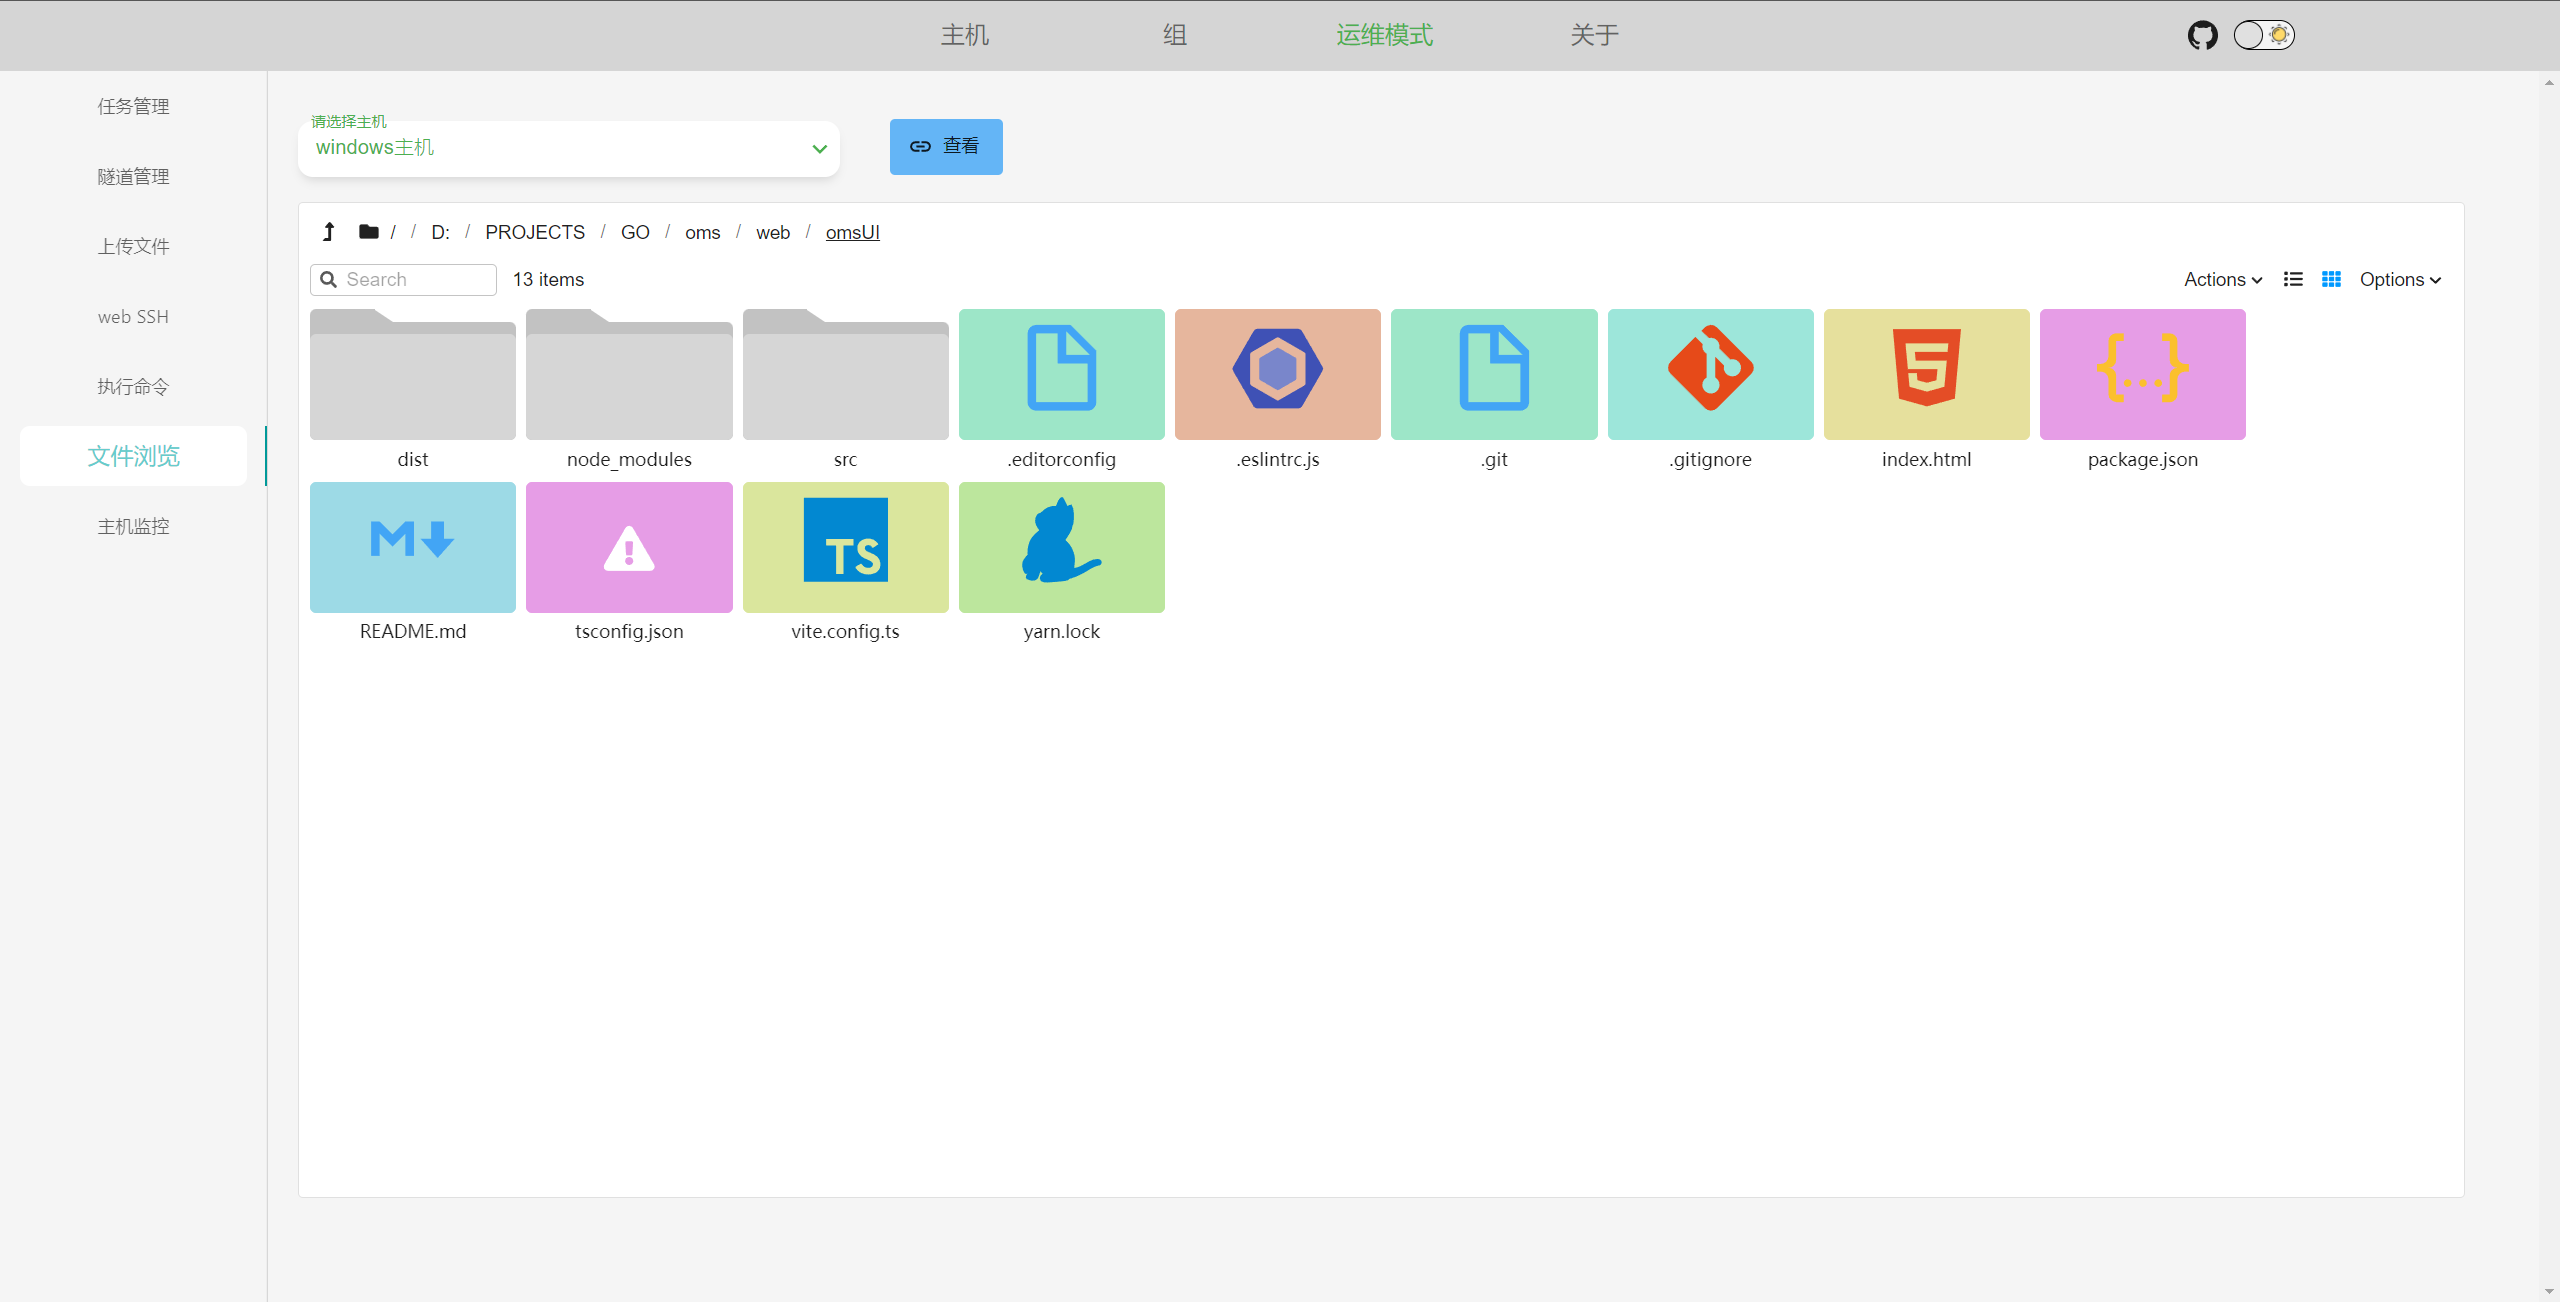This screenshot has height=1302, width=2560.
Task: Open the Actions dropdown menu
Action: pyautogui.click(x=2222, y=279)
